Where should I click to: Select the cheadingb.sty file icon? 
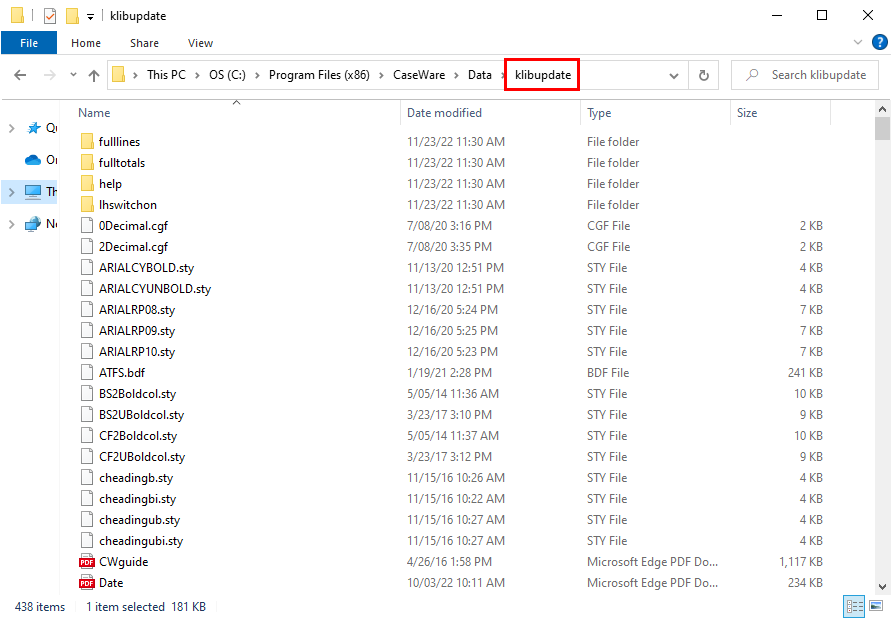tap(87, 478)
